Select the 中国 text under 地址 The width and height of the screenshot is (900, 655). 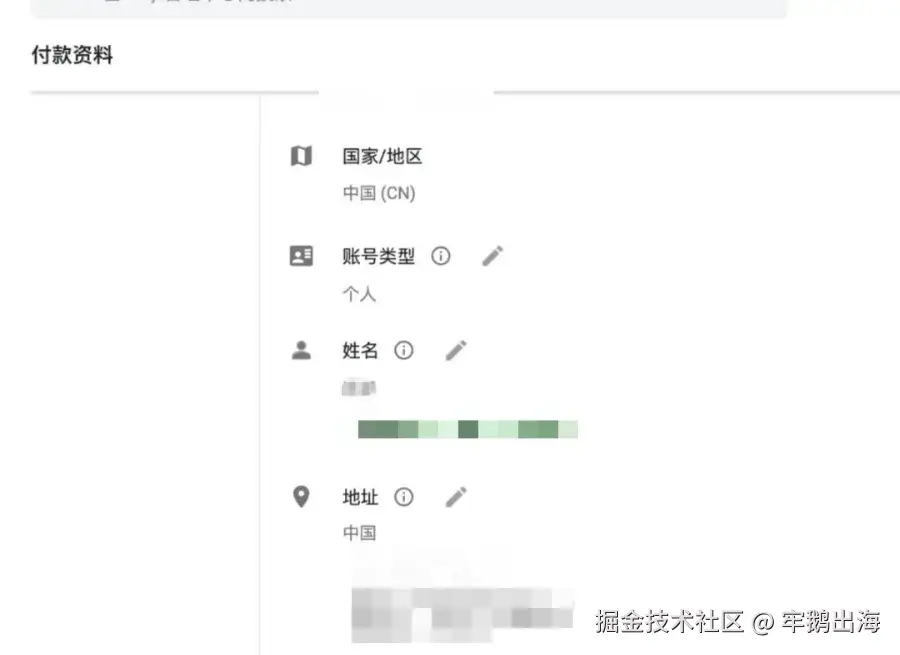[359, 533]
